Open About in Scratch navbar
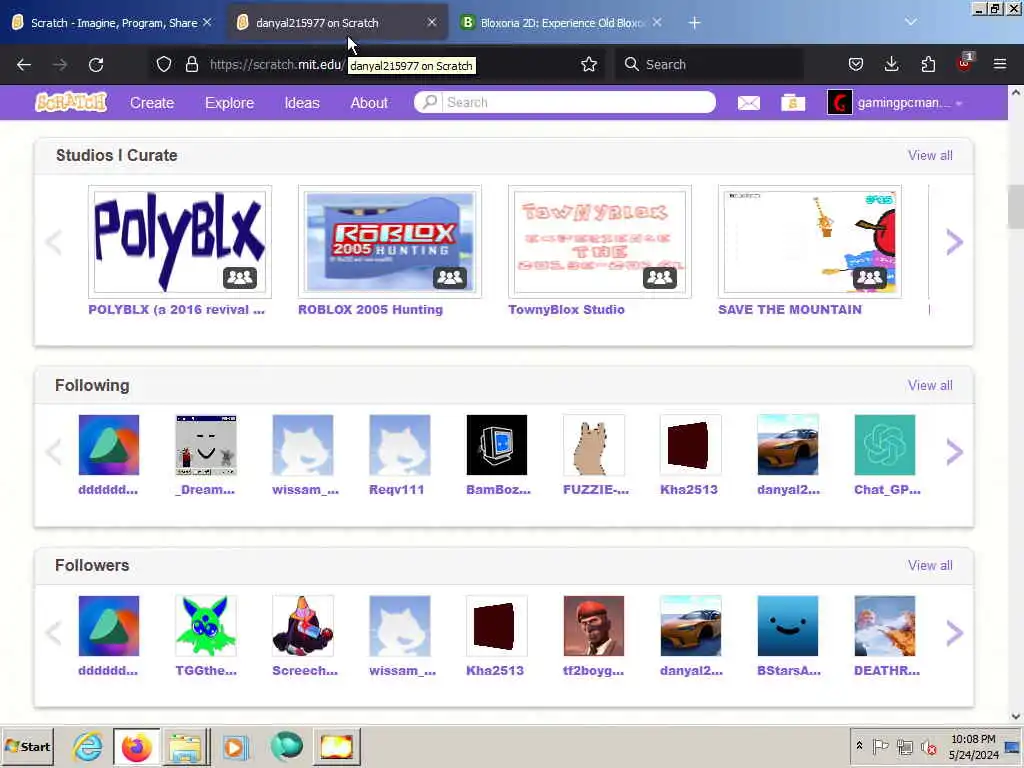 369,103
